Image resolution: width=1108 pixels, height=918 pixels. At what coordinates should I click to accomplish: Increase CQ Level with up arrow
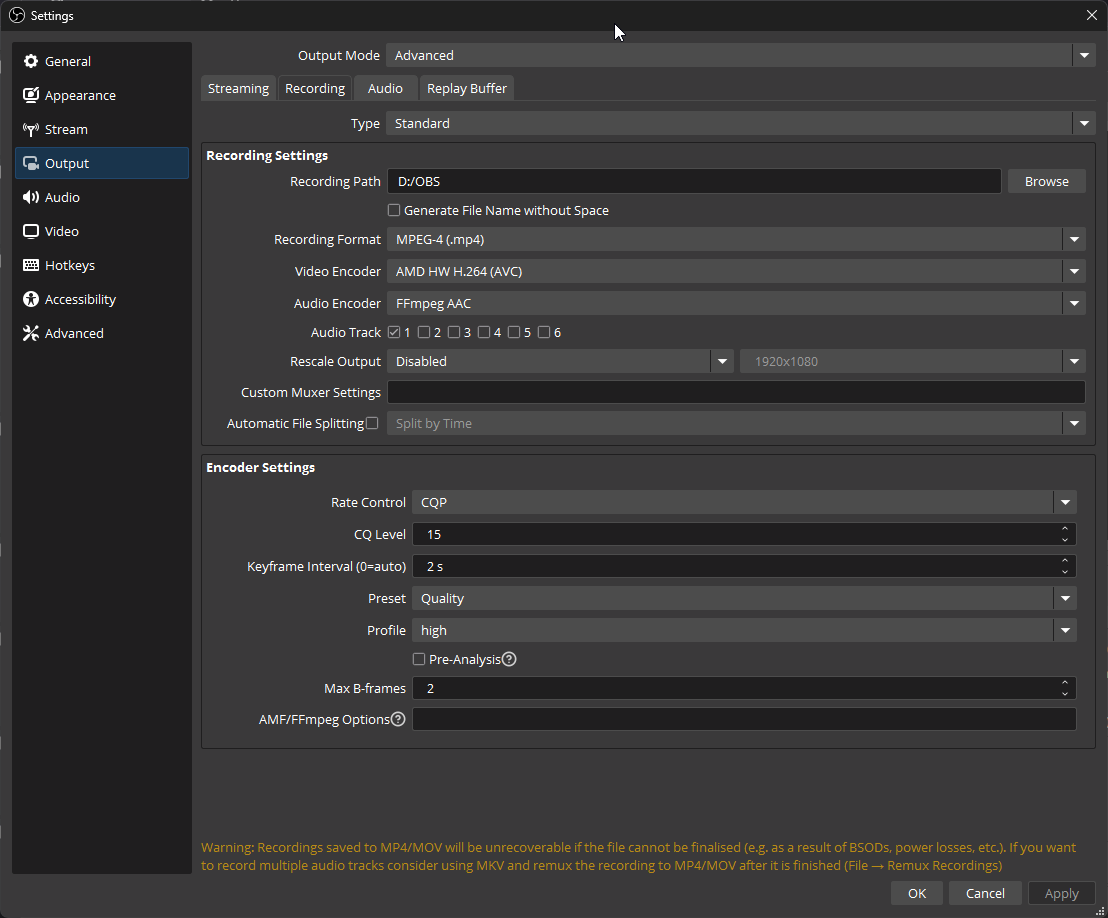click(1065, 529)
